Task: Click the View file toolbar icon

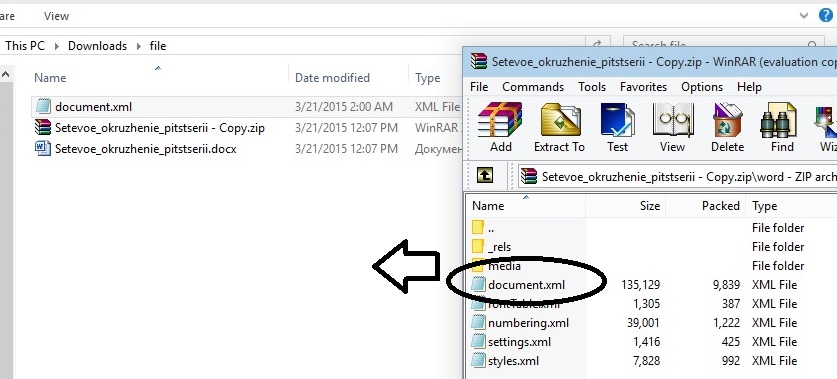Action: tap(673, 127)
